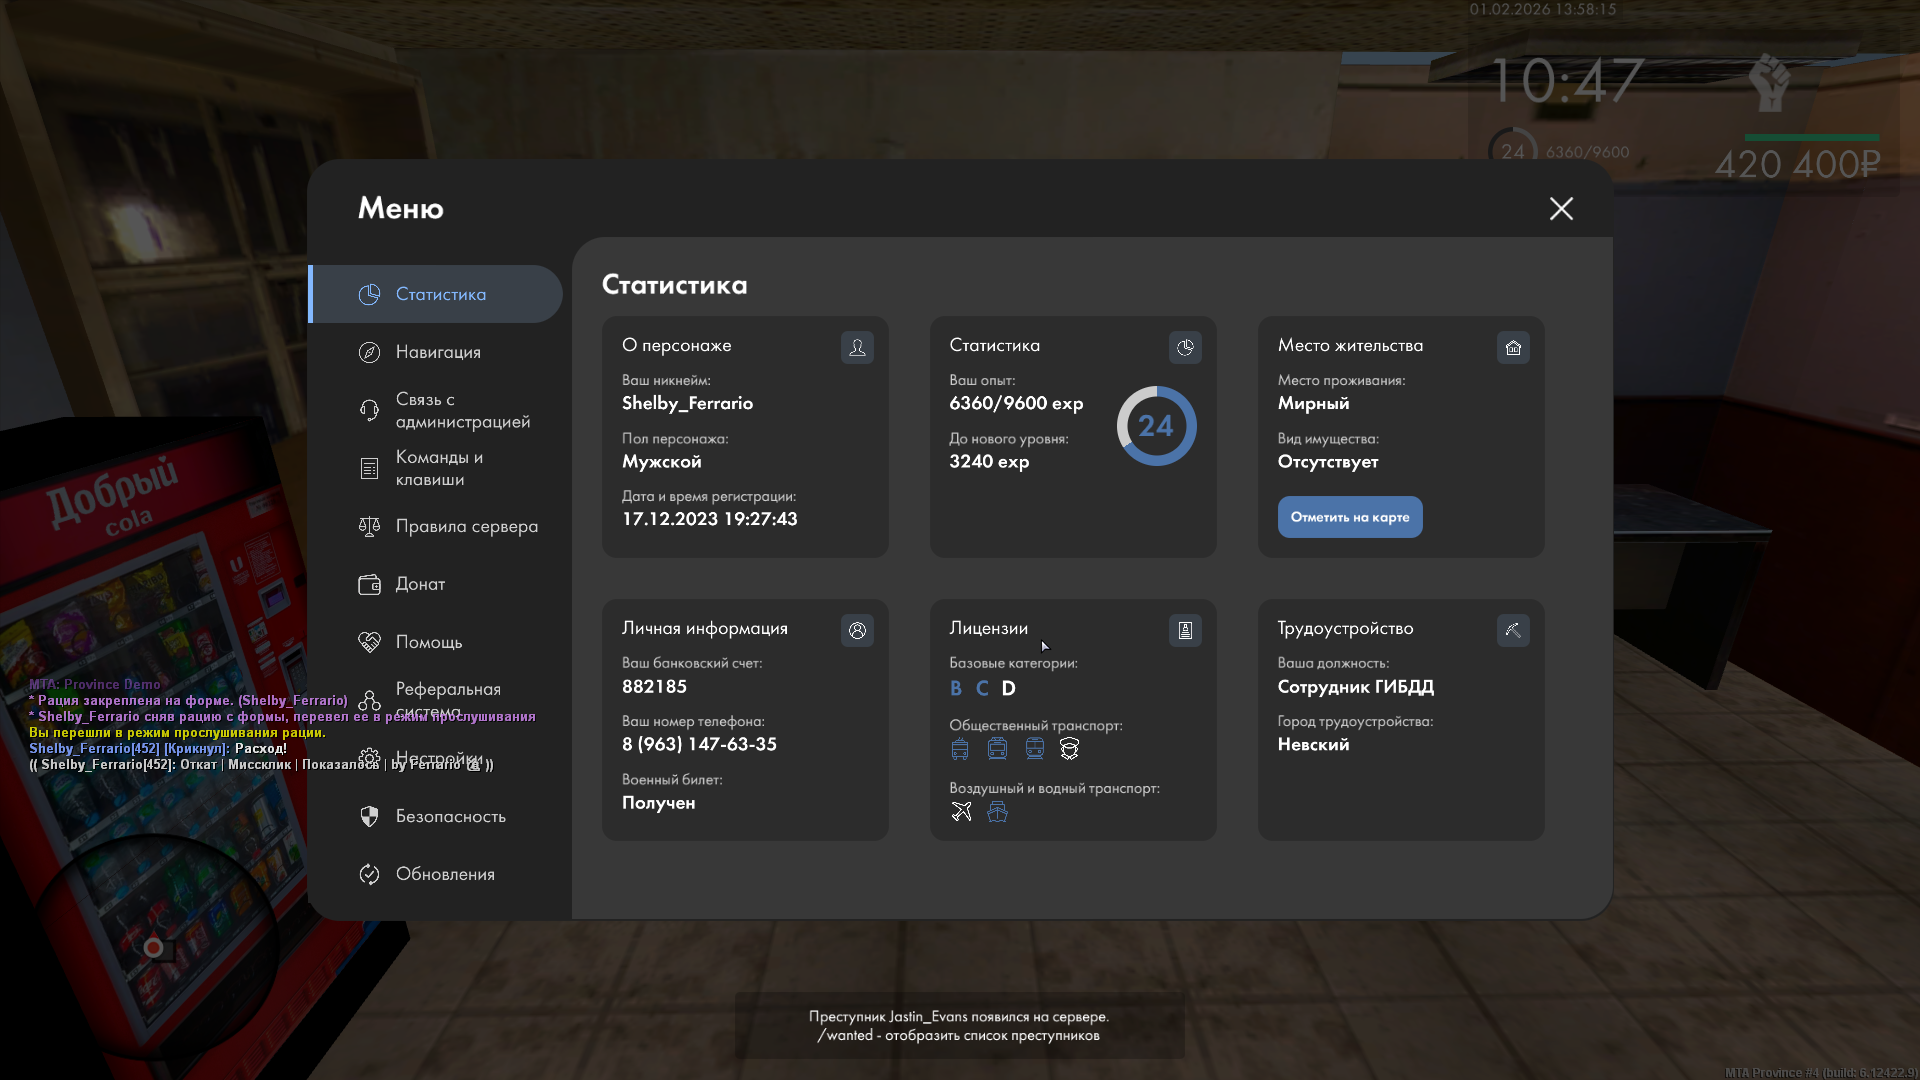Click the house icon in Место жительства card
1920x1080 pixels.
[x=1513, y=347]
